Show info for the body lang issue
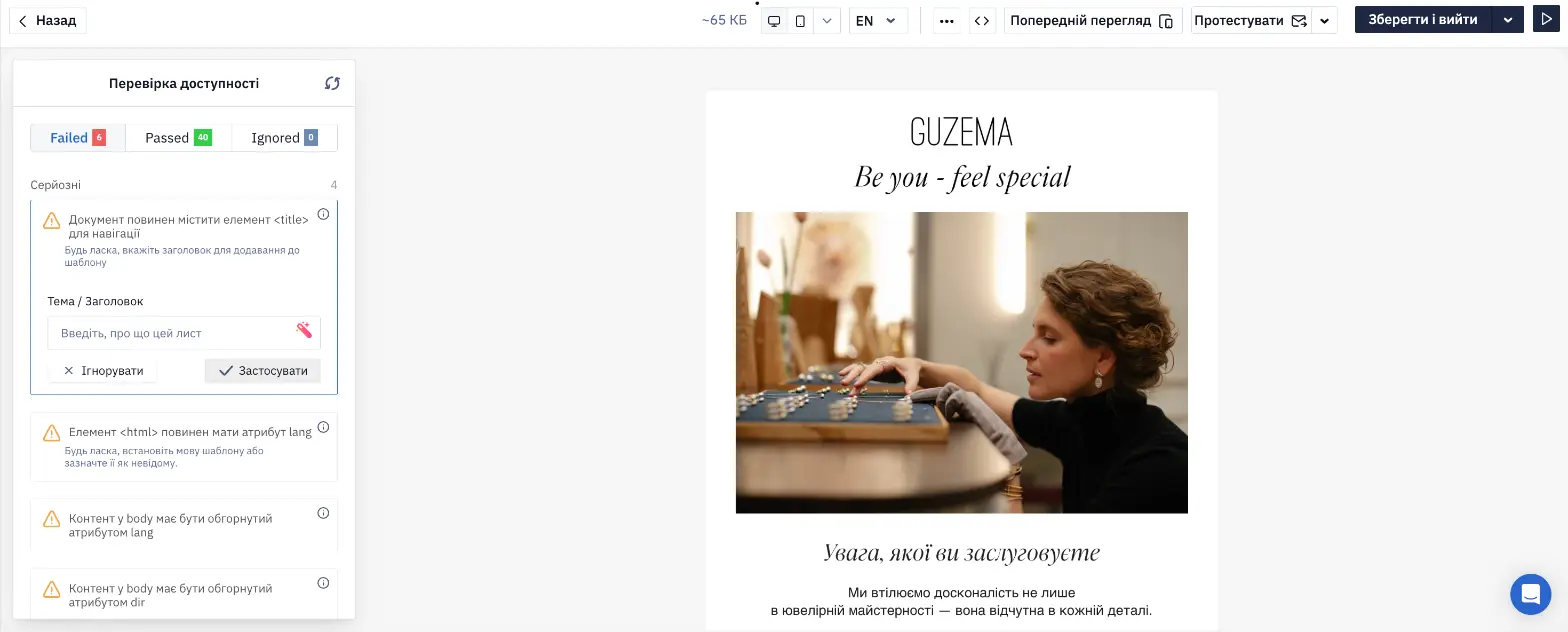 click(323, 513)
